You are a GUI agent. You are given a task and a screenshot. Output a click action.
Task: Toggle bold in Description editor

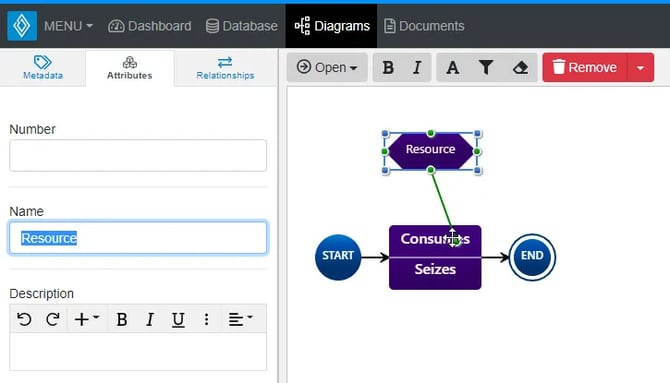pyautogui.click(x=122, y=319)
